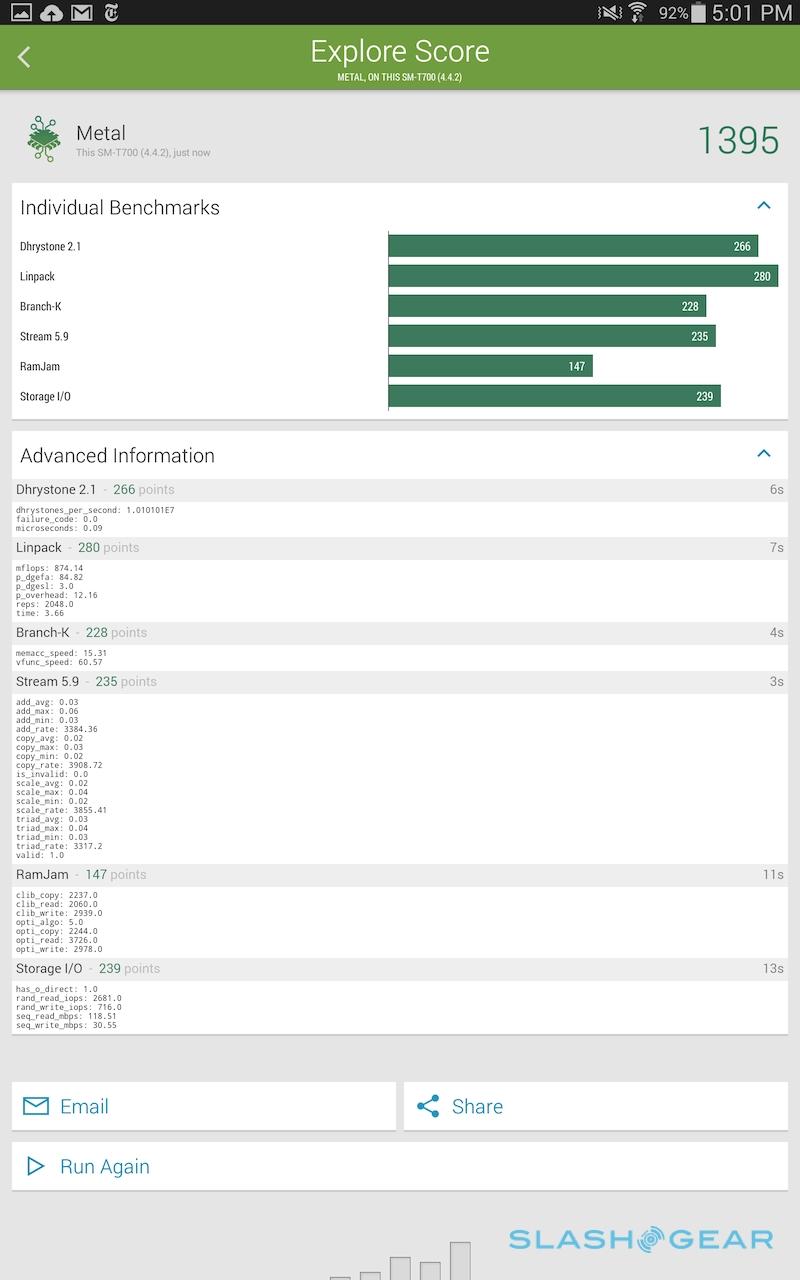Tap the cloud upload notification icon
Viewport: 800px width, 1280px height.
tap(51, 13)
